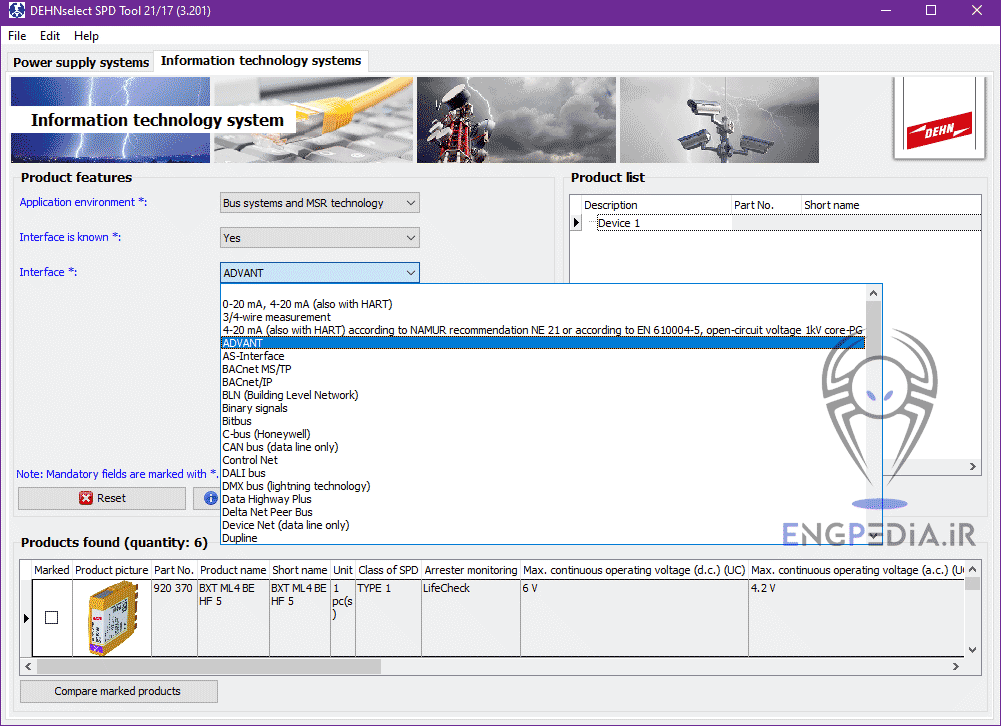
Task: Click Description header in Product list
Action: pos(656,205)
